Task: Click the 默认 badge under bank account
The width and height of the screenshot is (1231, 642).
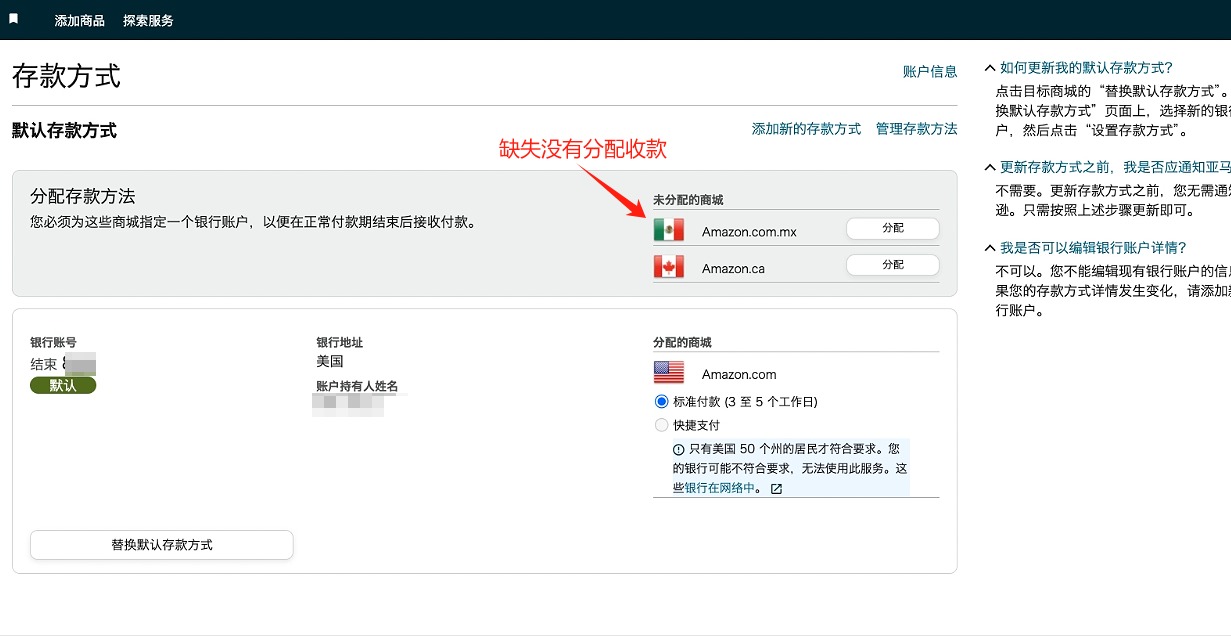Action: click(x=63, y=385)
